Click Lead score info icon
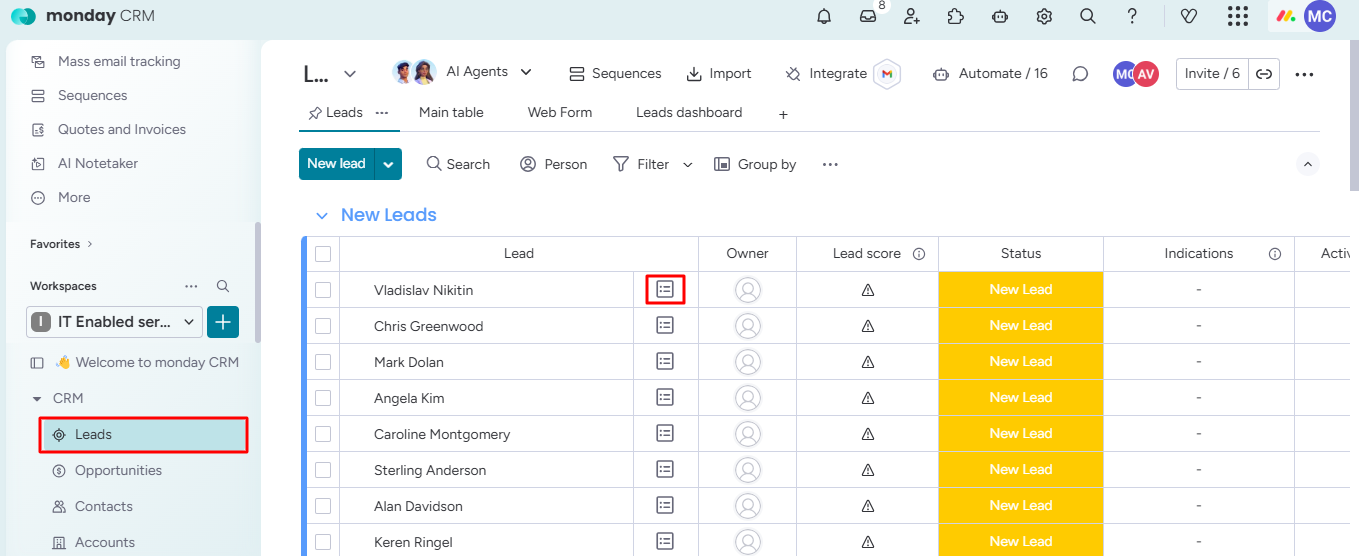This screenshot has height=556, width=1359. [919, 254]
